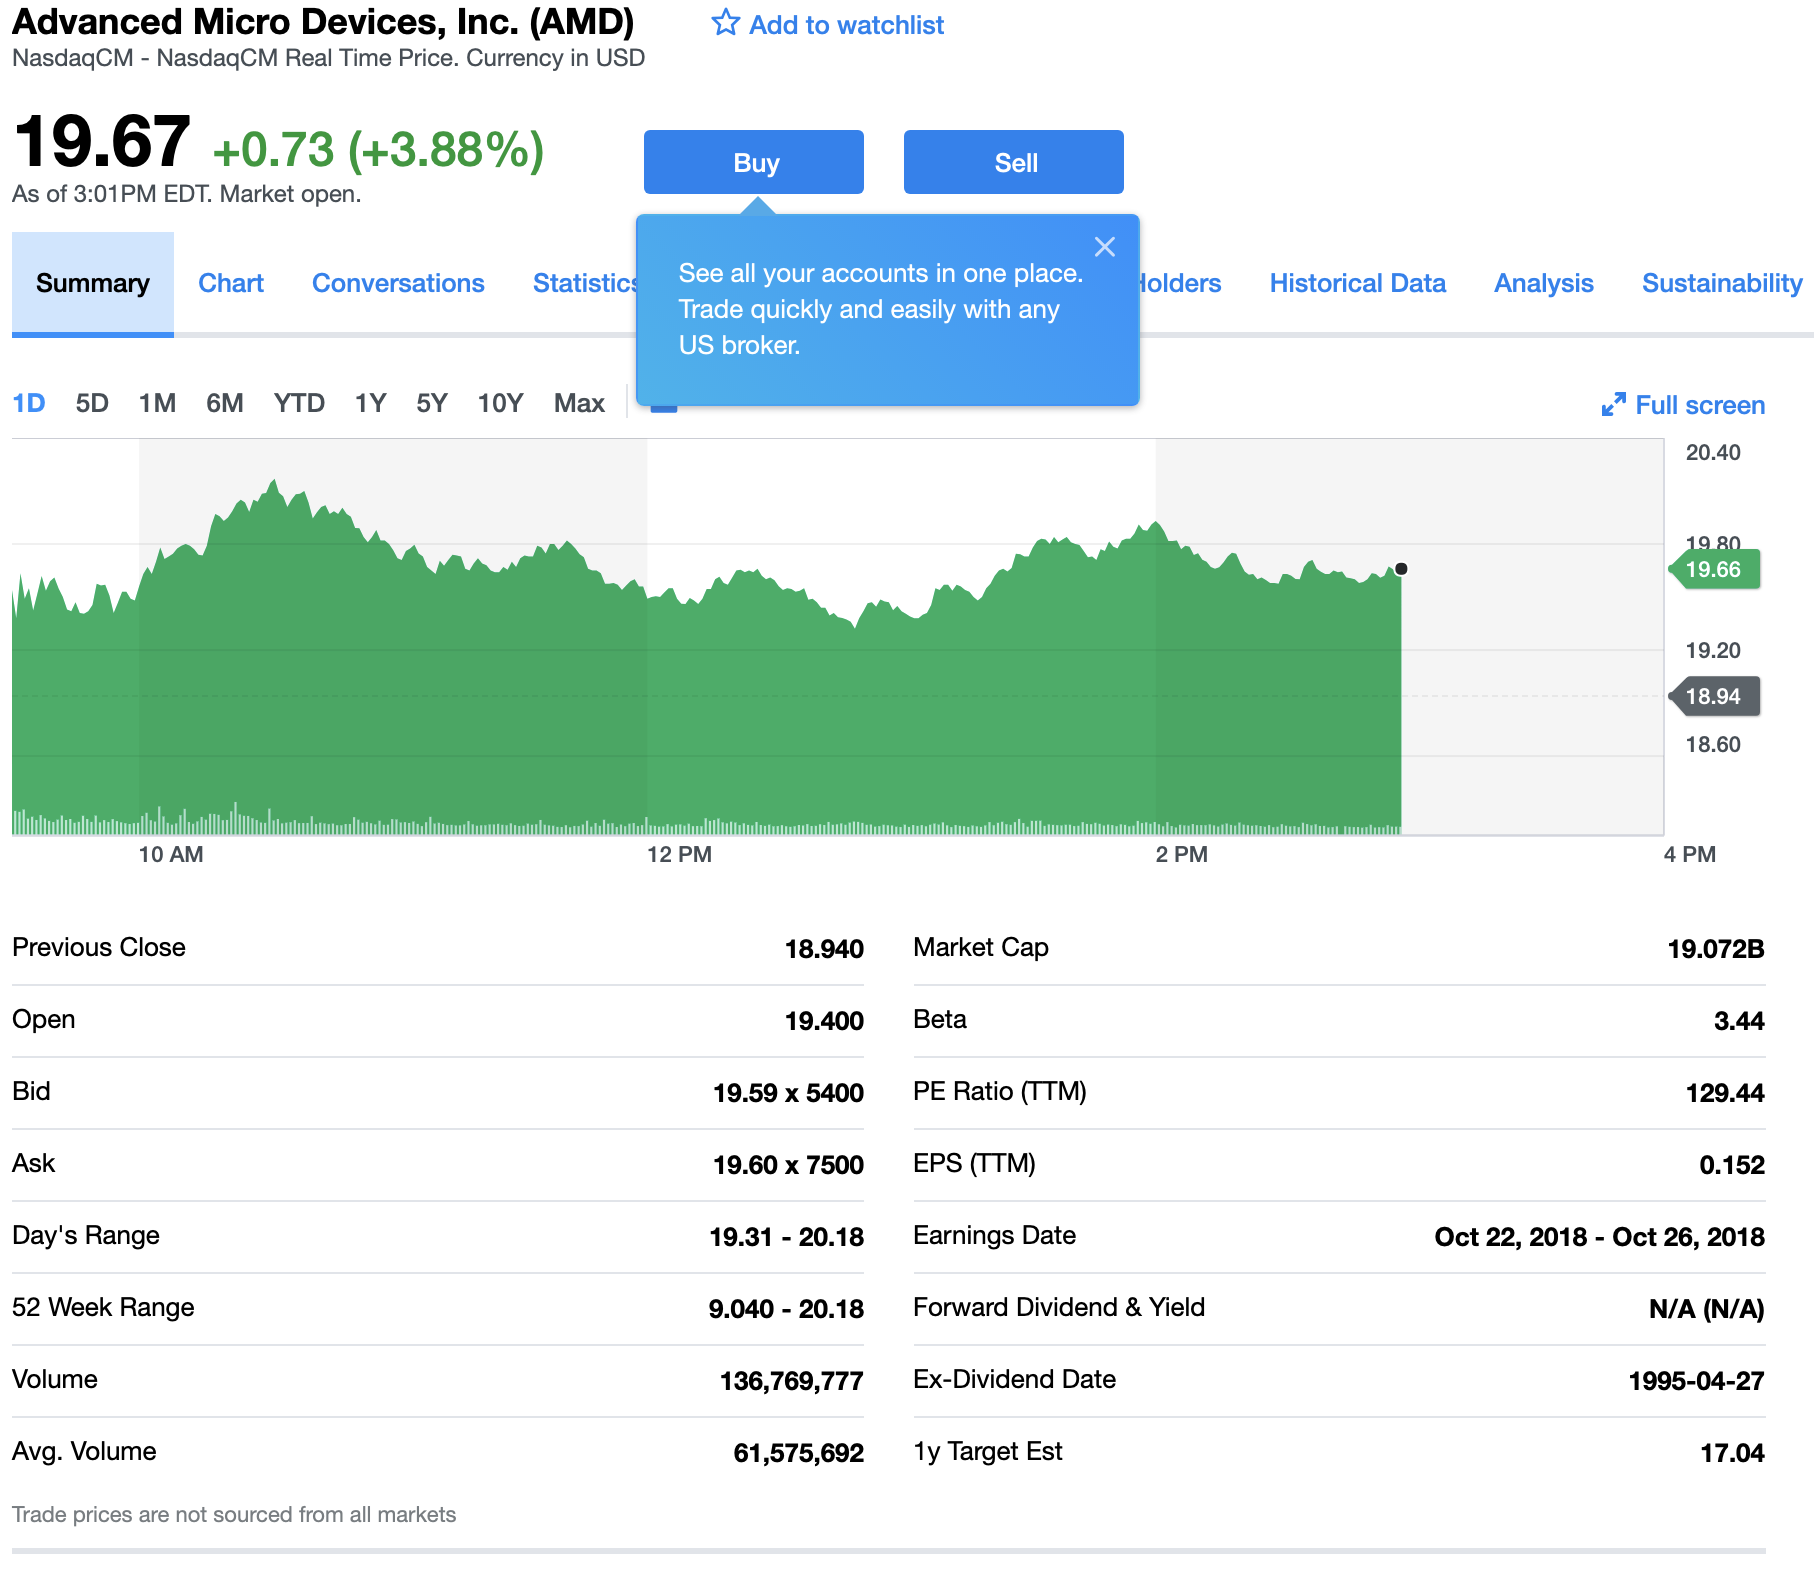The image size is (1814, 1584).
Task: Click the Avg. Volume value 61,575,692
Action: 798,1453
